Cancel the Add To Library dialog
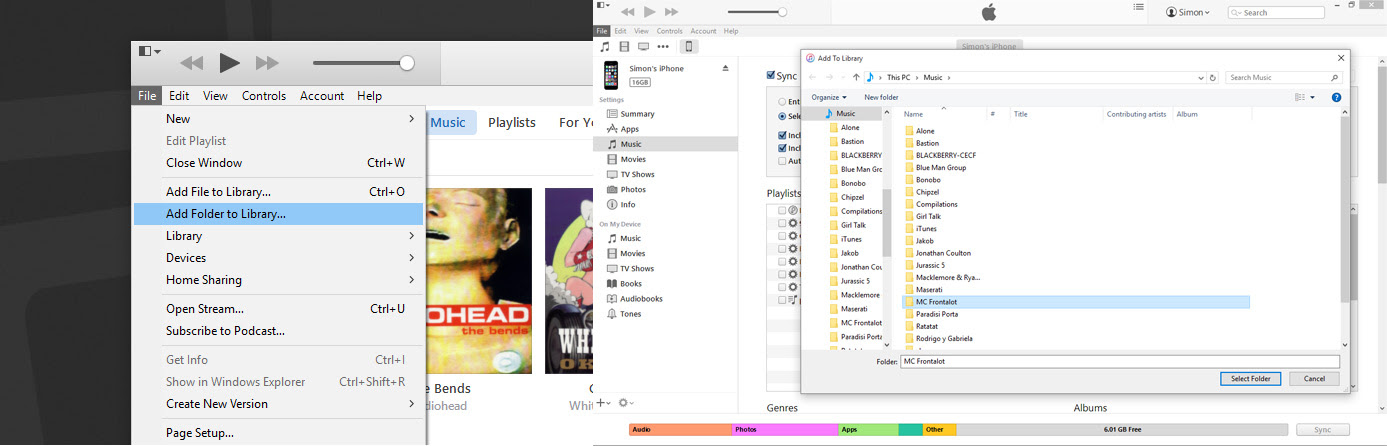The height and width of the screenshot is (446, 1387). coord(1314,379)
